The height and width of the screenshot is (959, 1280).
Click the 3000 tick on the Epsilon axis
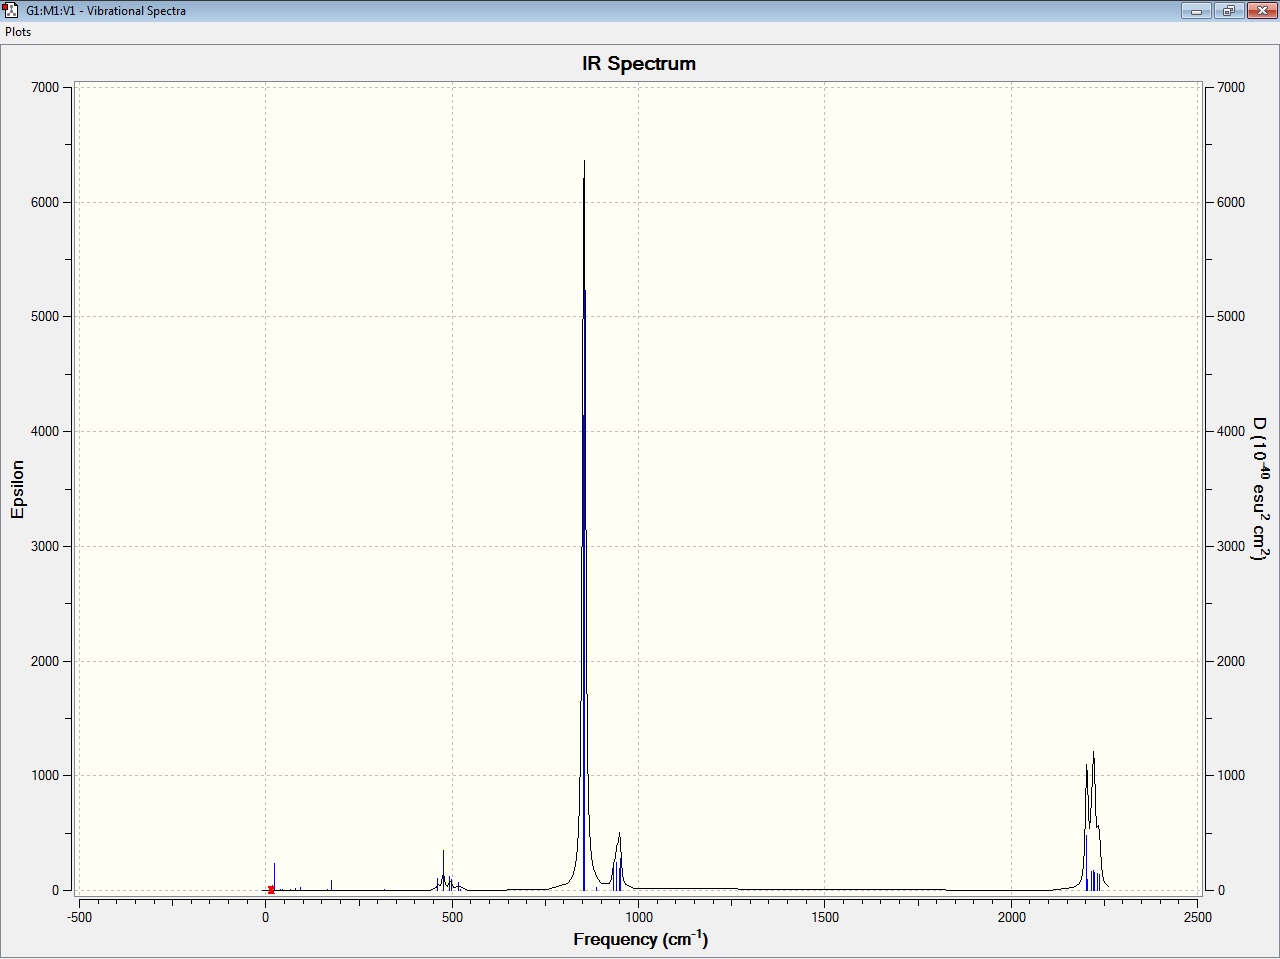(46, 547)
